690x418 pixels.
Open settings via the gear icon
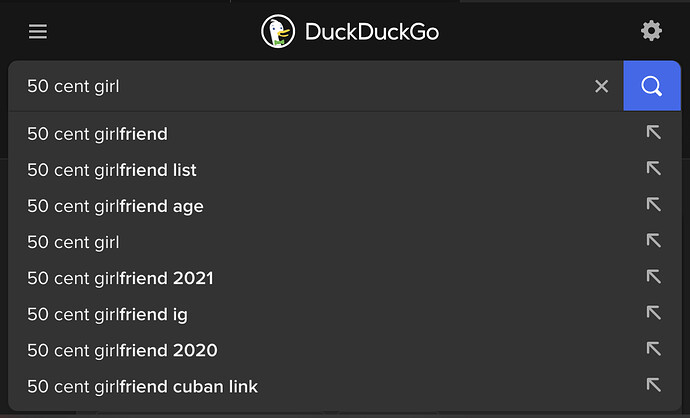coord(651,31)
